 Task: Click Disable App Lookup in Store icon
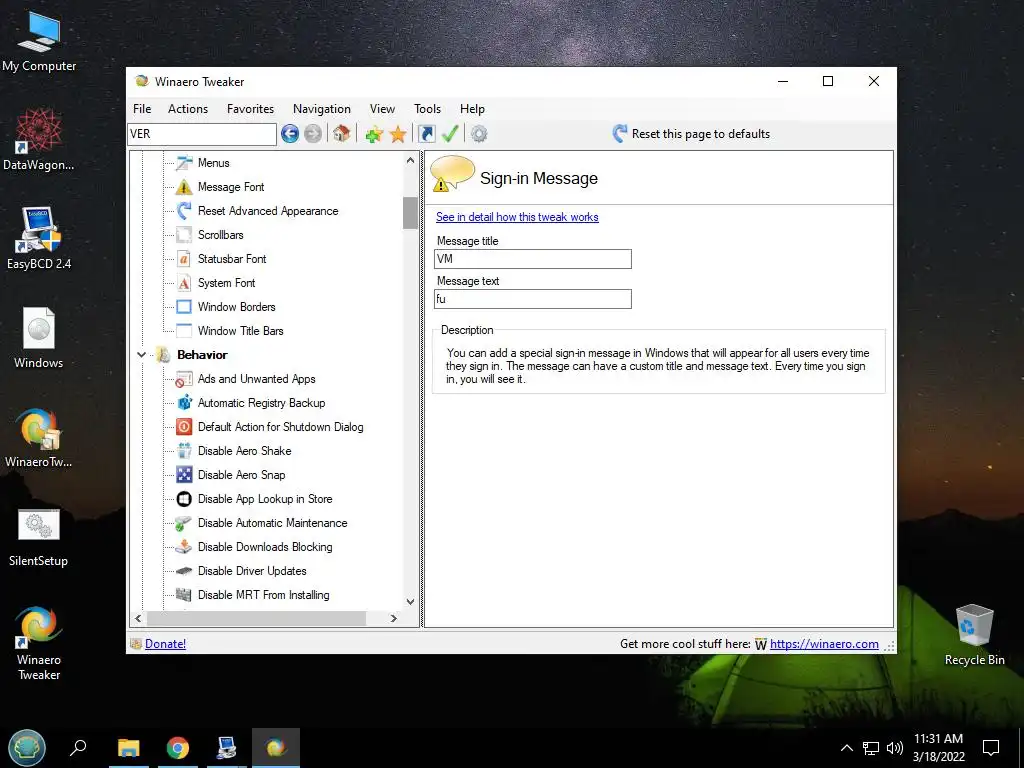click(x=184, y=499)
